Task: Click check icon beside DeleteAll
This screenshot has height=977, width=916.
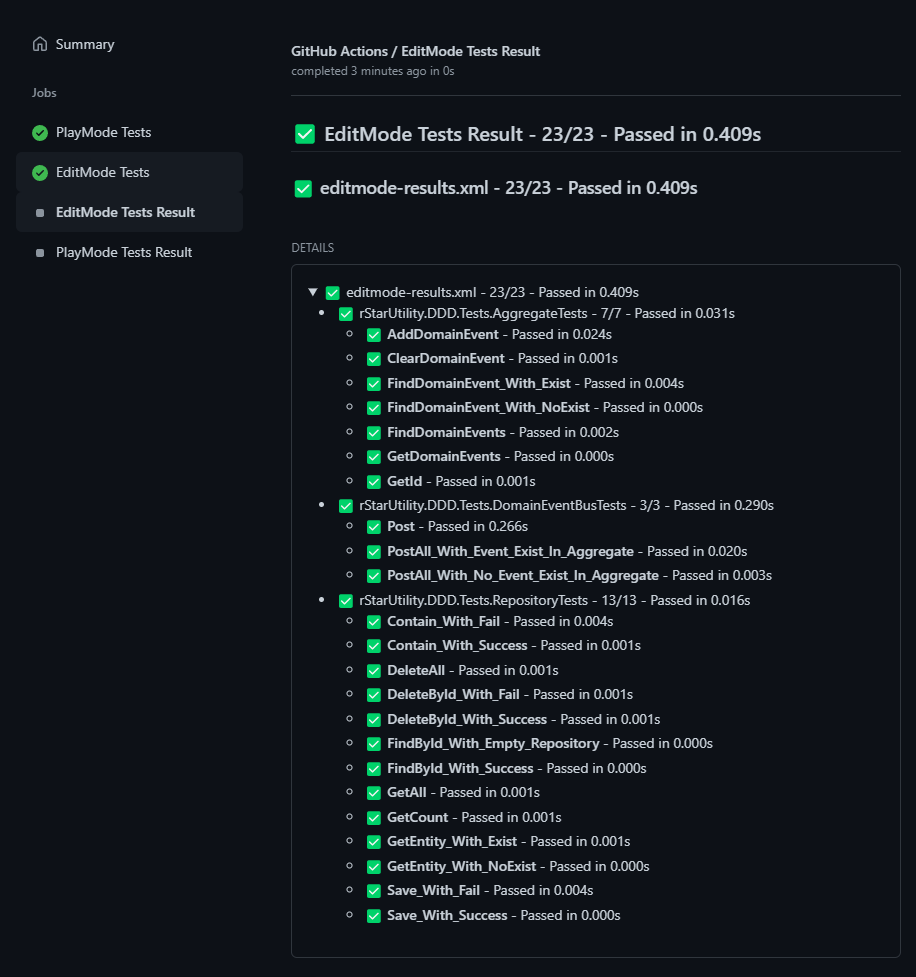Action: point(374,671)
